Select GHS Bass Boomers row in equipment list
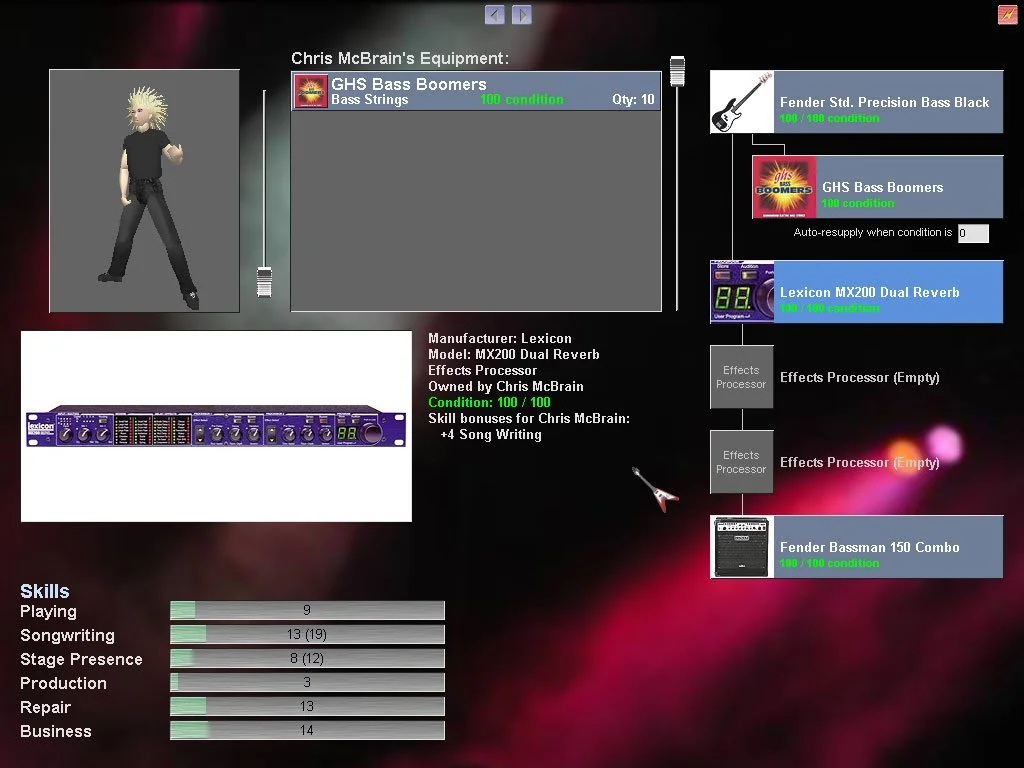 [x=476, y=91]
